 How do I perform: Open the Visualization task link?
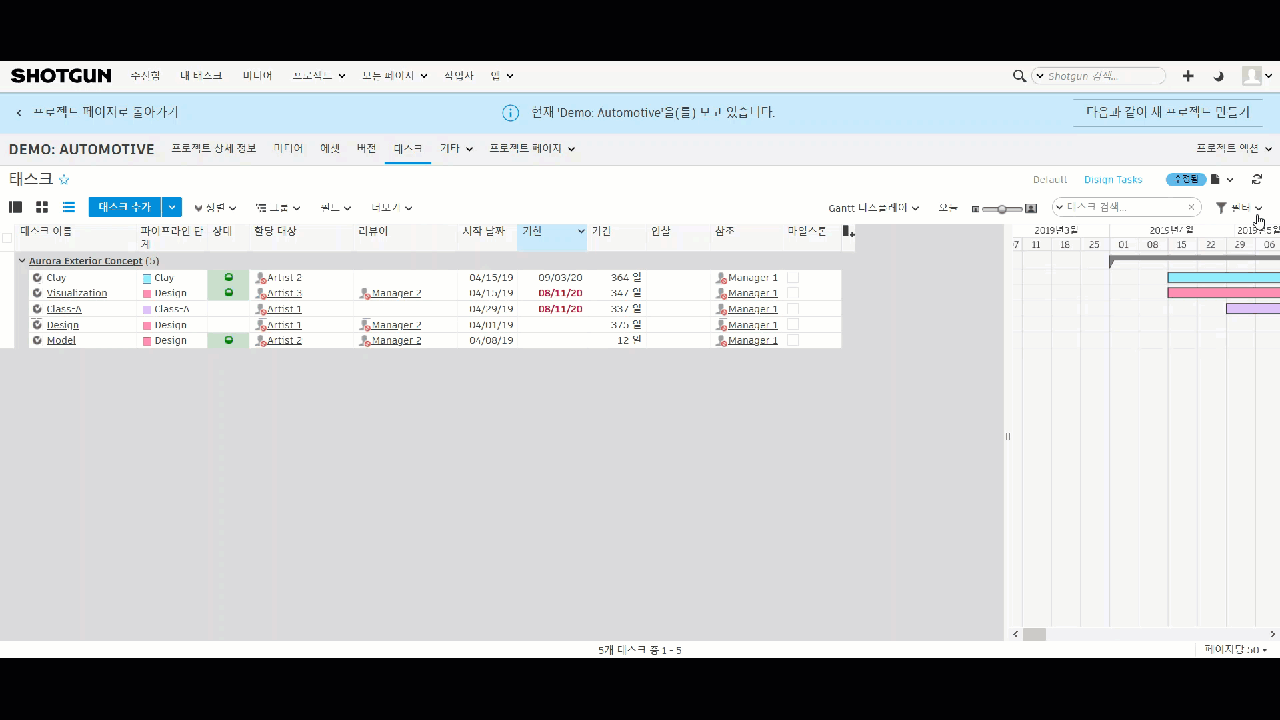(x=77, y=293)
